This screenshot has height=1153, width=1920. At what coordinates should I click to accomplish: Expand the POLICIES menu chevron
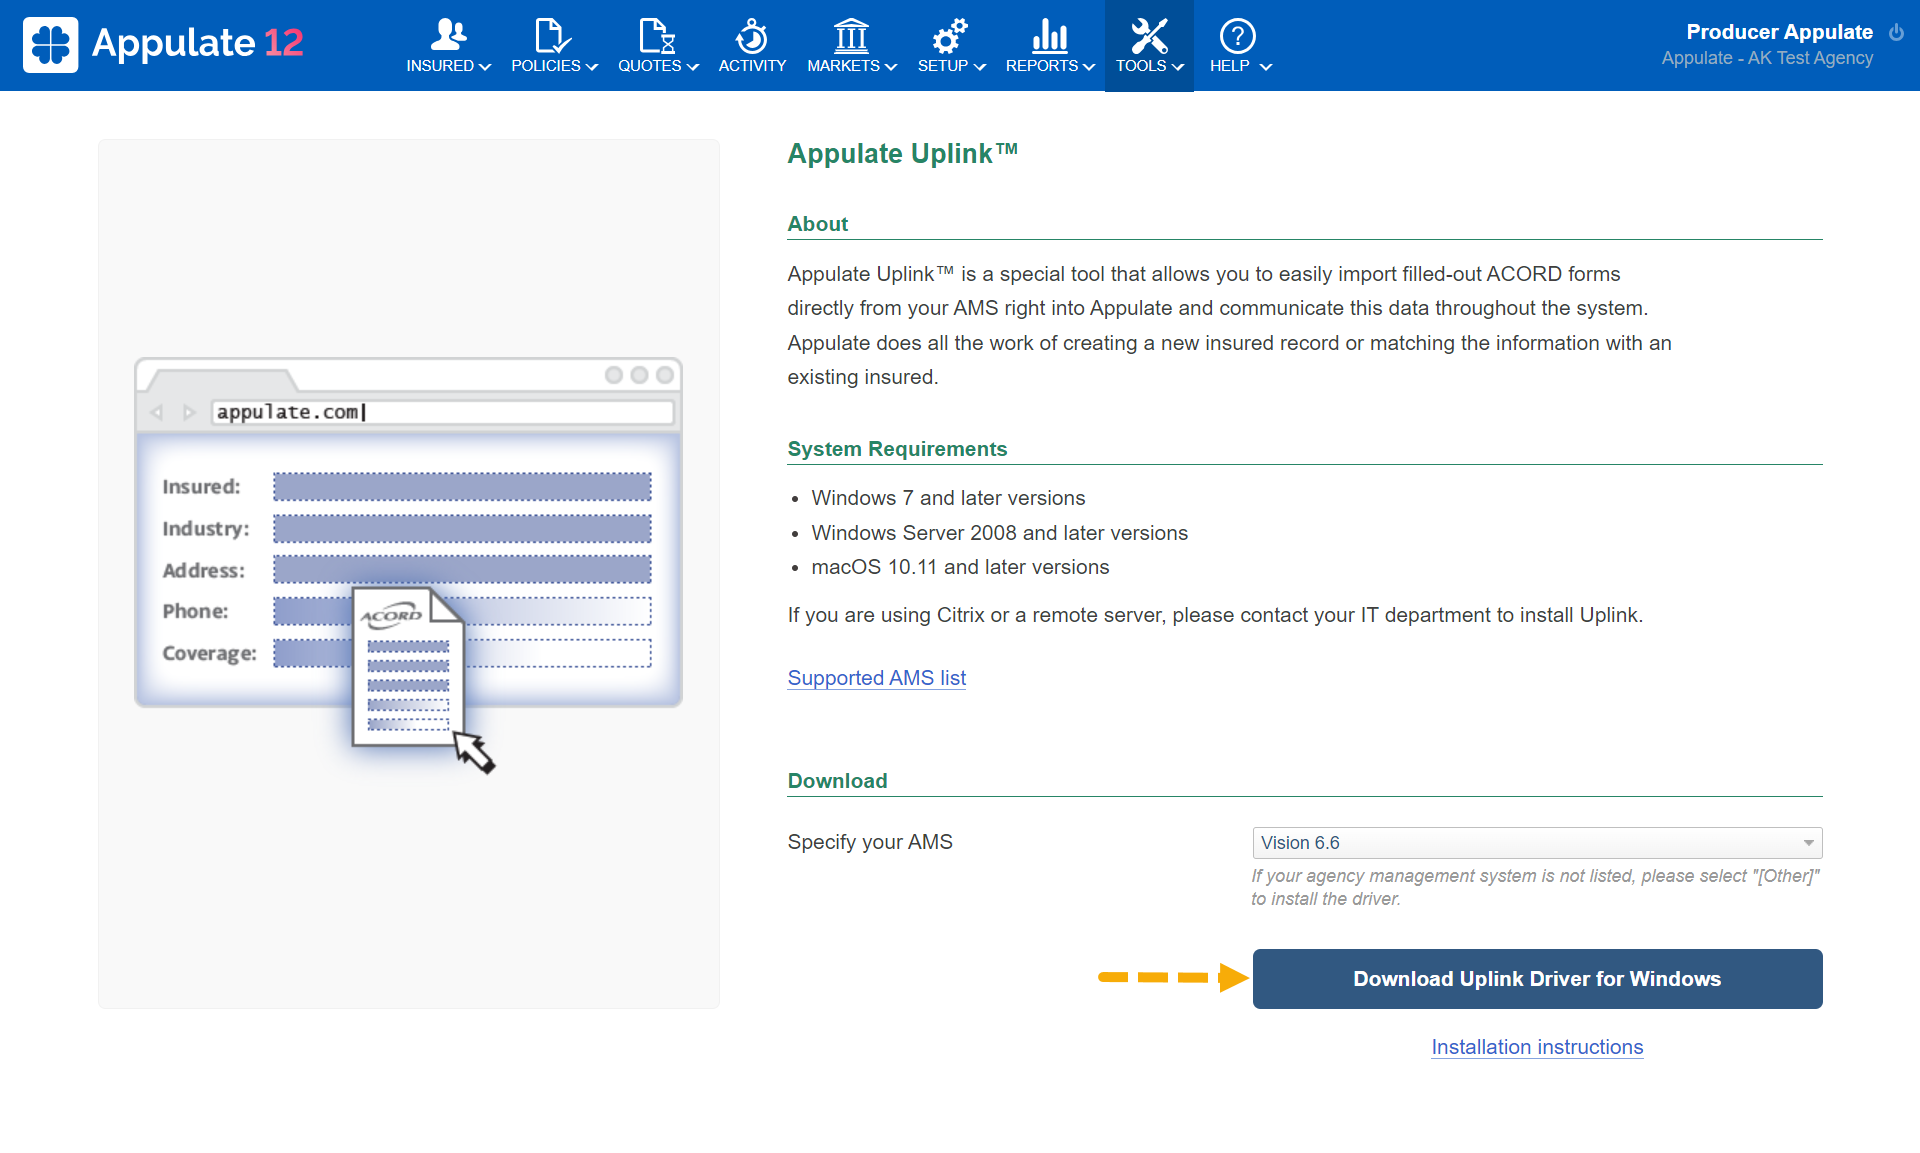(x=591, y=68)
